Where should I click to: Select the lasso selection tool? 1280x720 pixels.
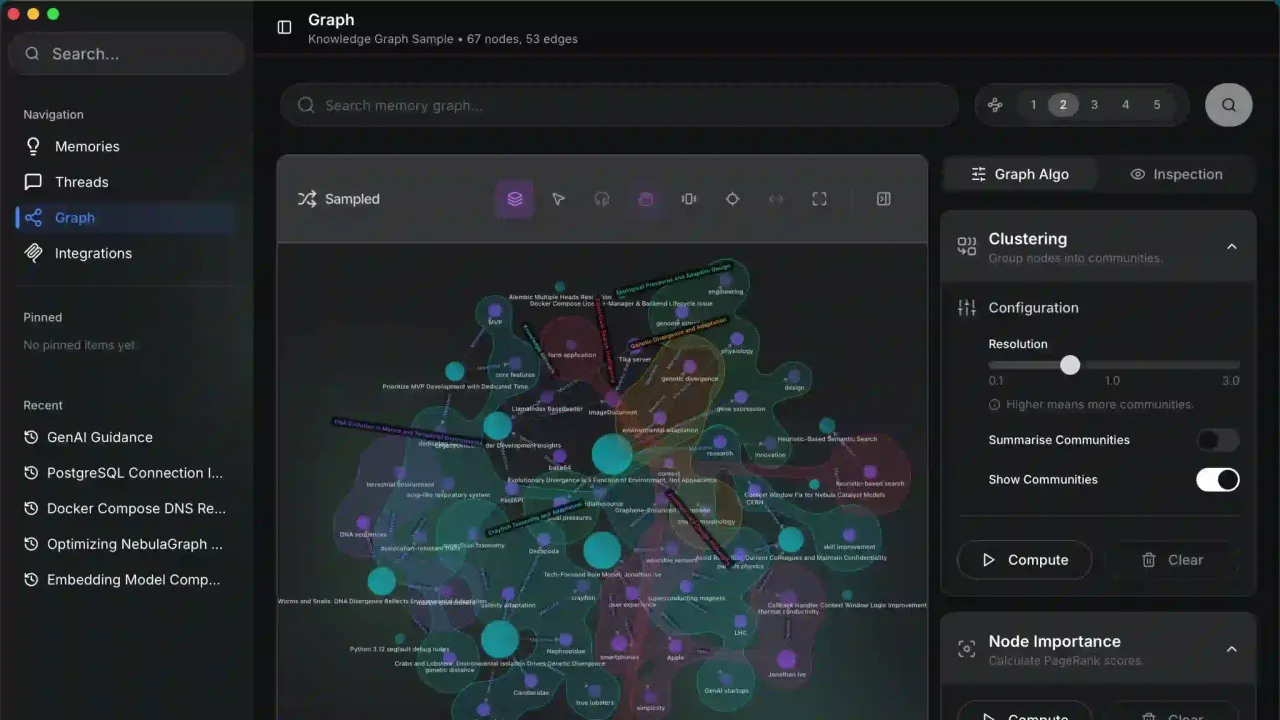(x=602, y=199)
